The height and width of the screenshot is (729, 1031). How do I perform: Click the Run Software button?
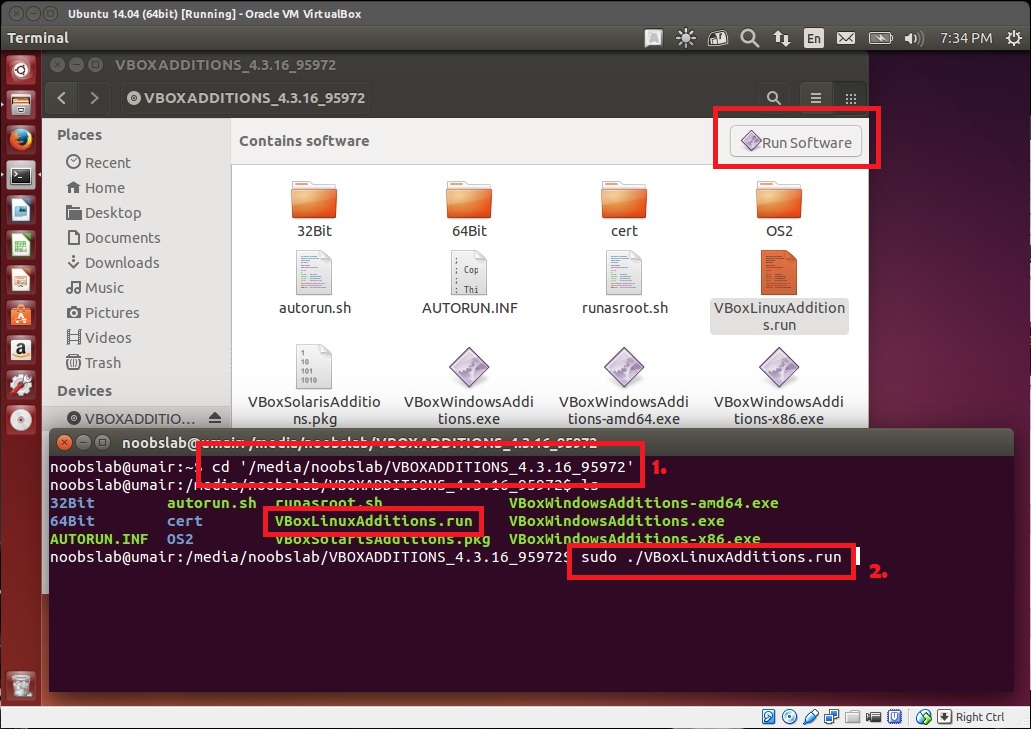point(796,142)
